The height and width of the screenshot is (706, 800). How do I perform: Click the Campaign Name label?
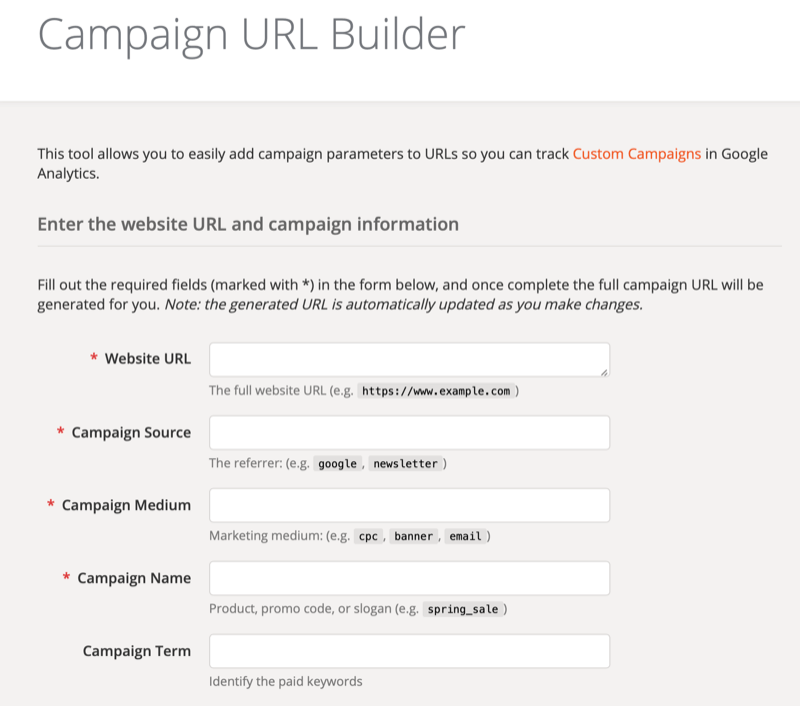pos(134,578)
